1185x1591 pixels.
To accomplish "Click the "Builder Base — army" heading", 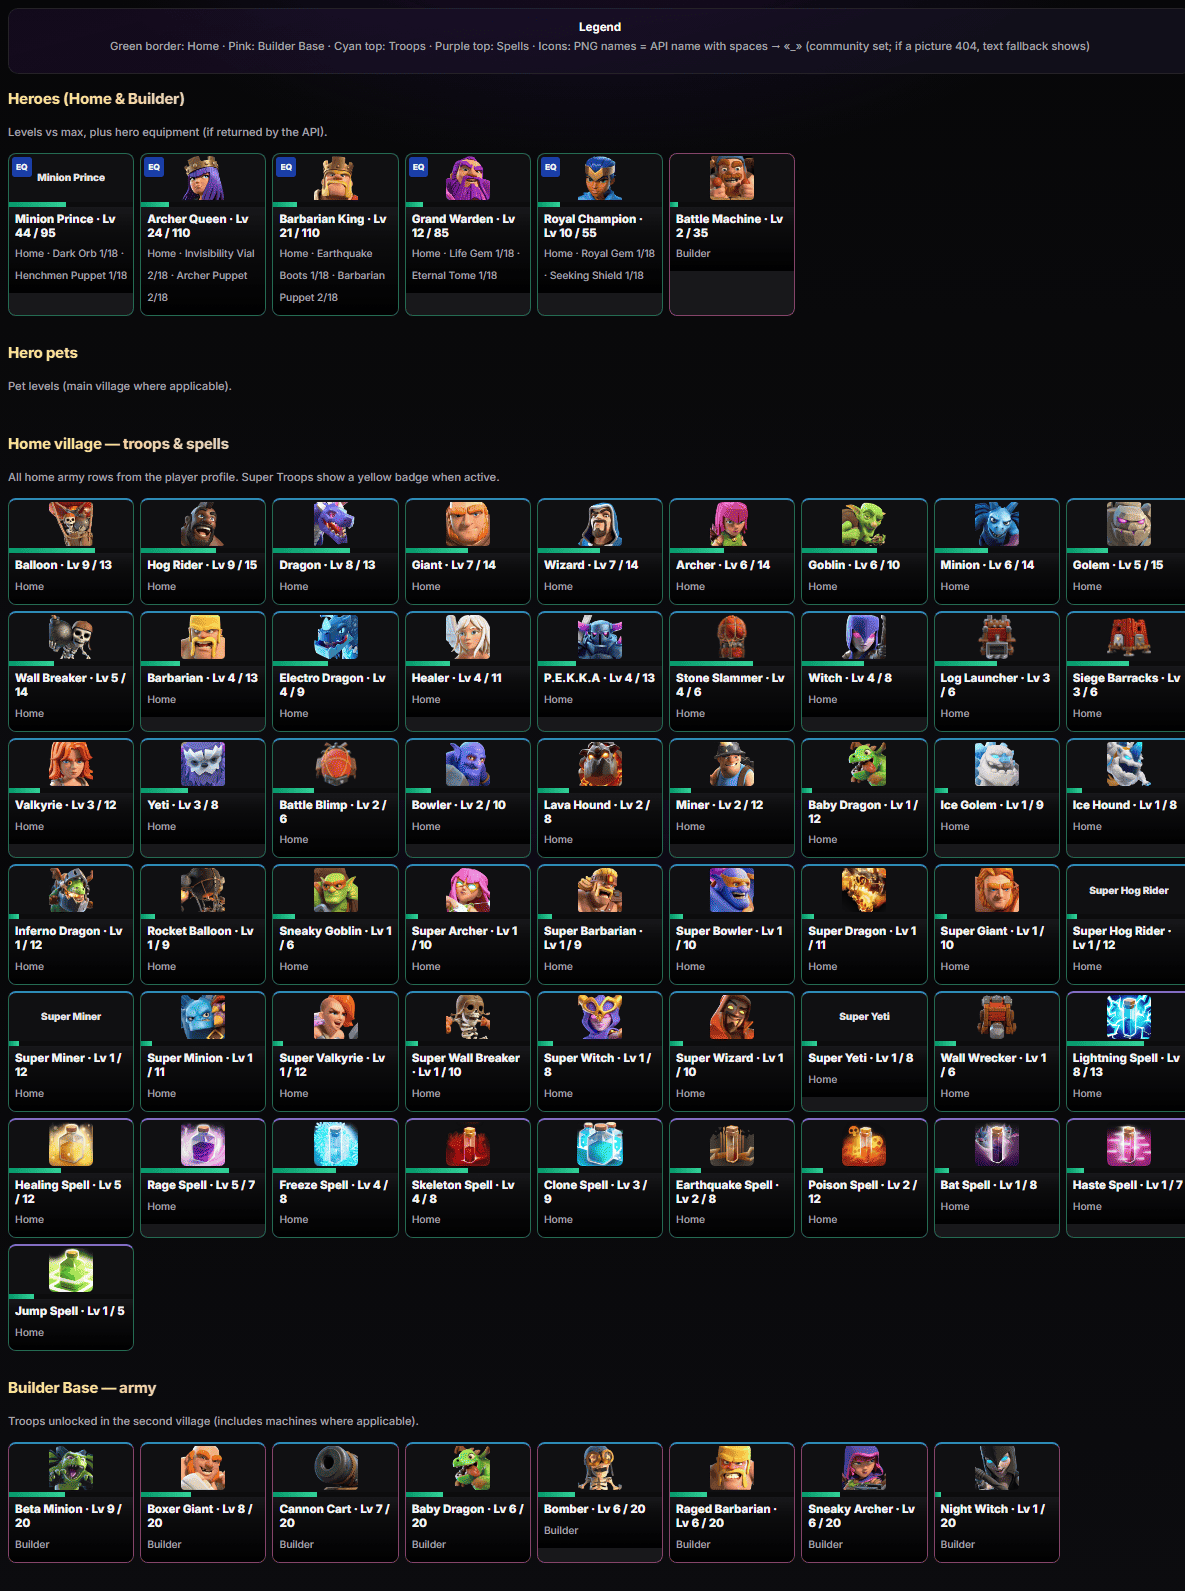I will (82, 1388).
